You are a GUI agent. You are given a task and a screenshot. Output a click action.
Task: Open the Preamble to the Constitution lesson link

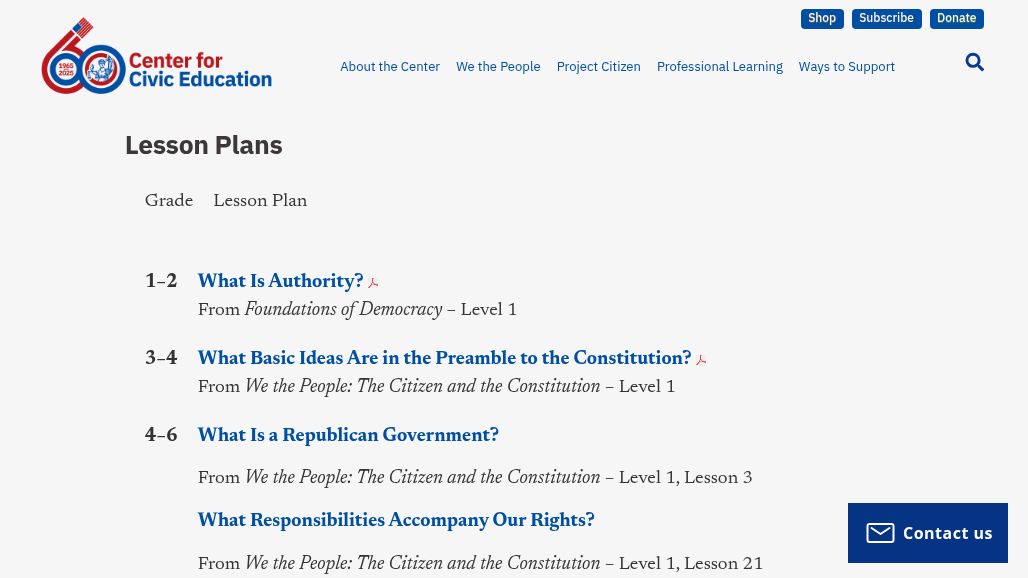[x=444, y=359]
